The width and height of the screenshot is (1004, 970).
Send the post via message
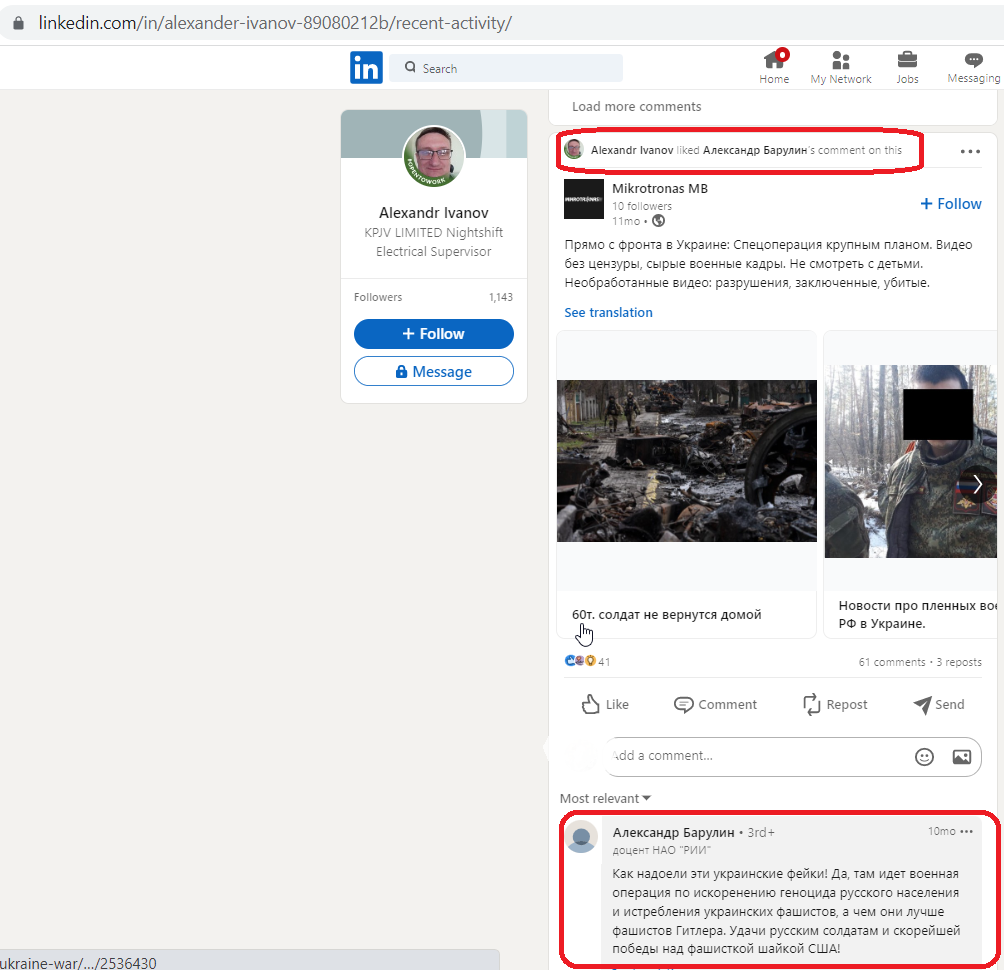pos(939,704)
